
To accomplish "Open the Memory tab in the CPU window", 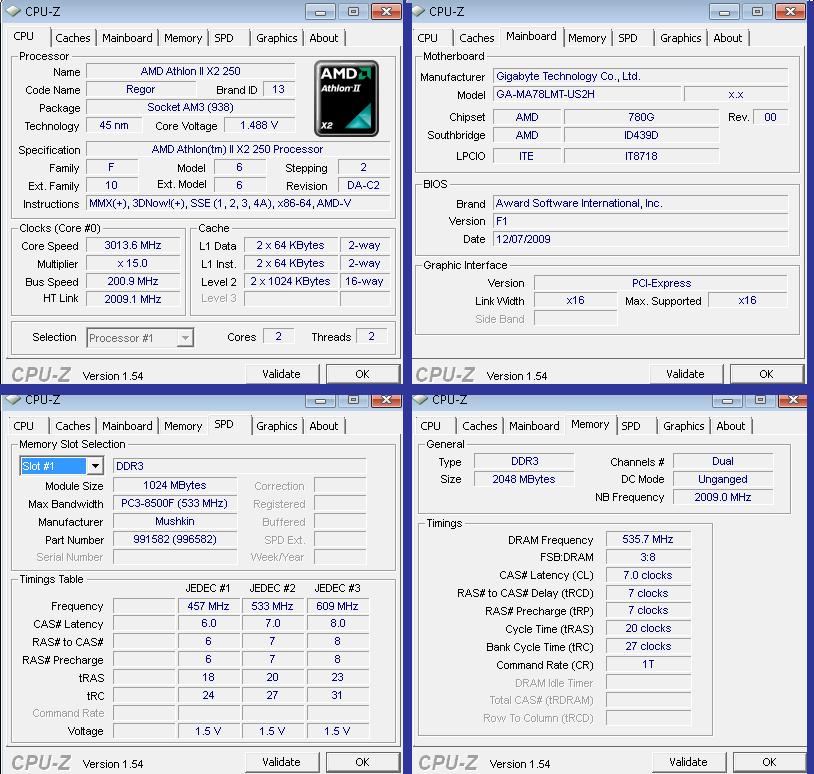I will coord(183,38).
